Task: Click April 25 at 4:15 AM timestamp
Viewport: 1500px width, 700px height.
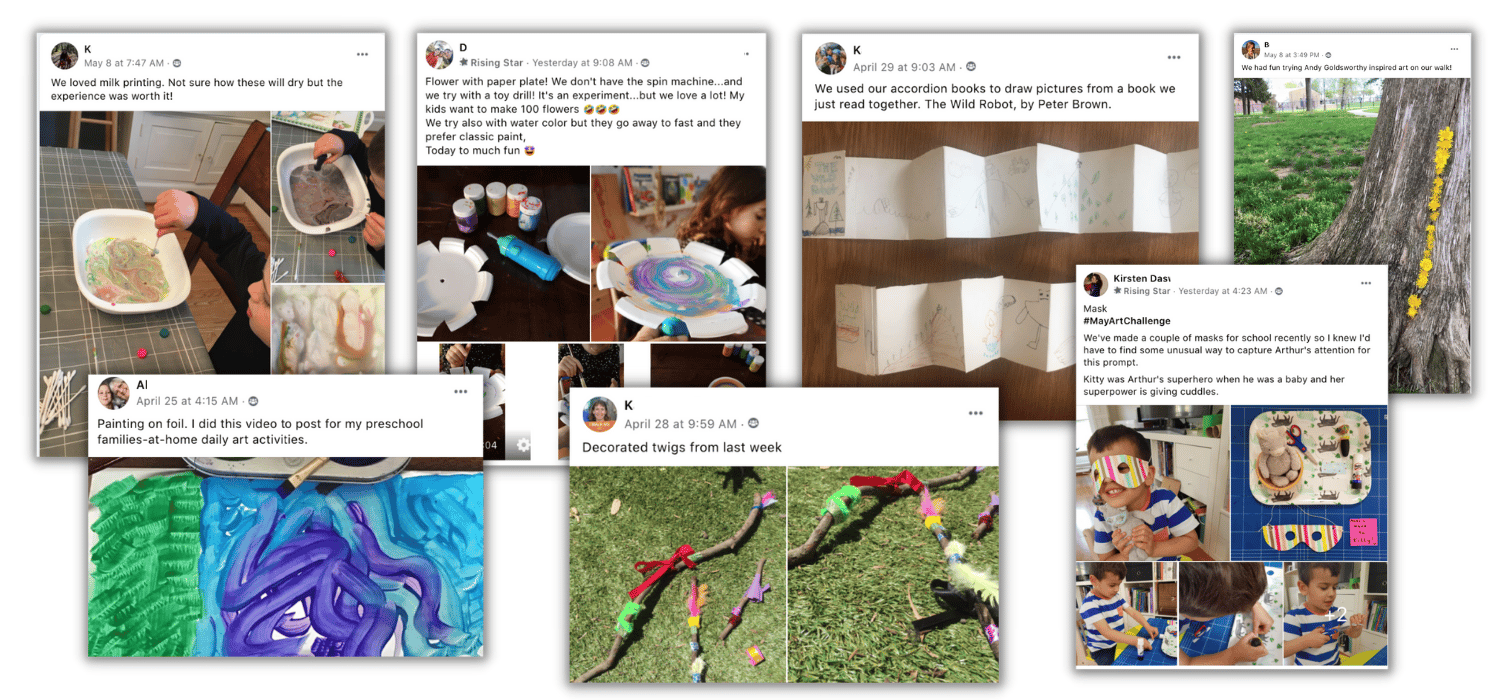Action: (187, 401)
